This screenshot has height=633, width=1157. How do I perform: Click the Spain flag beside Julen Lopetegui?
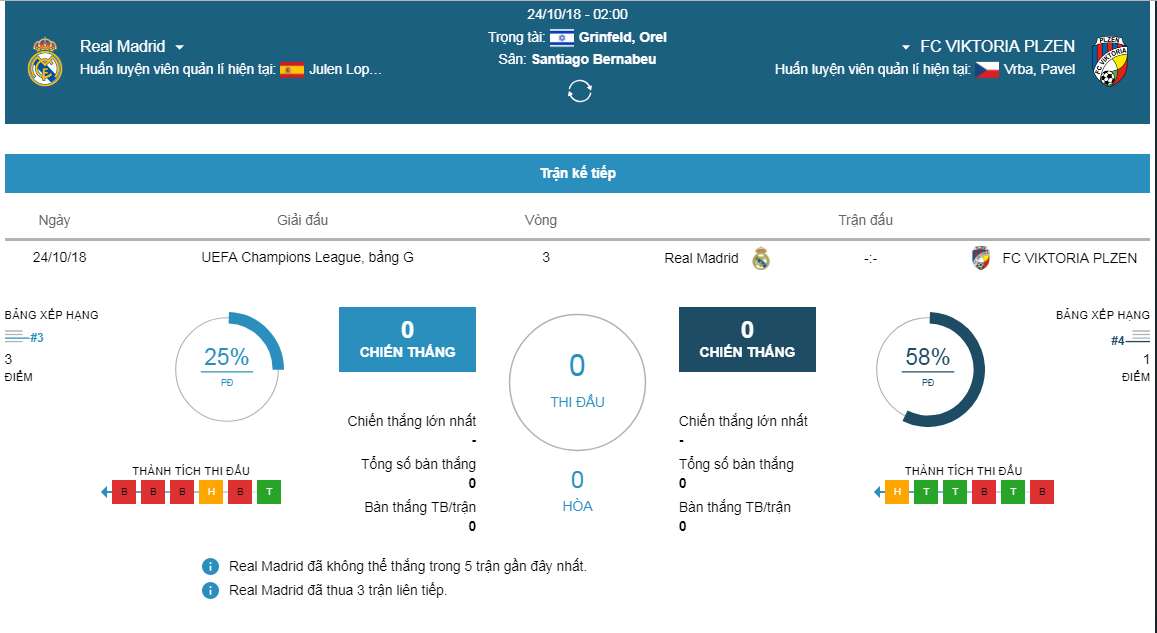(x=292, y=70)
